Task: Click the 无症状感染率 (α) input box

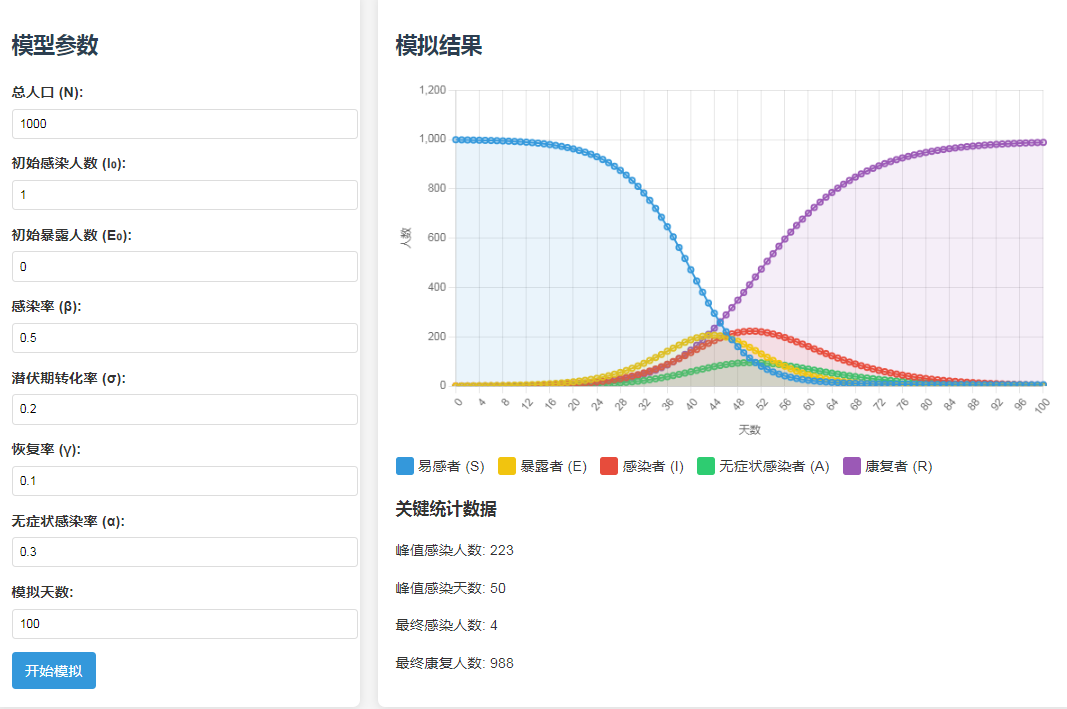Action: click(183, 552)
